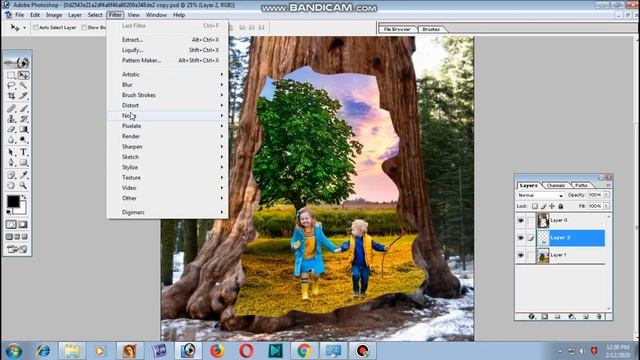Image resolution: width=640 pixels, height=360 pixels.
Task: Click Create new set folder icon
Action: [558, 316]
